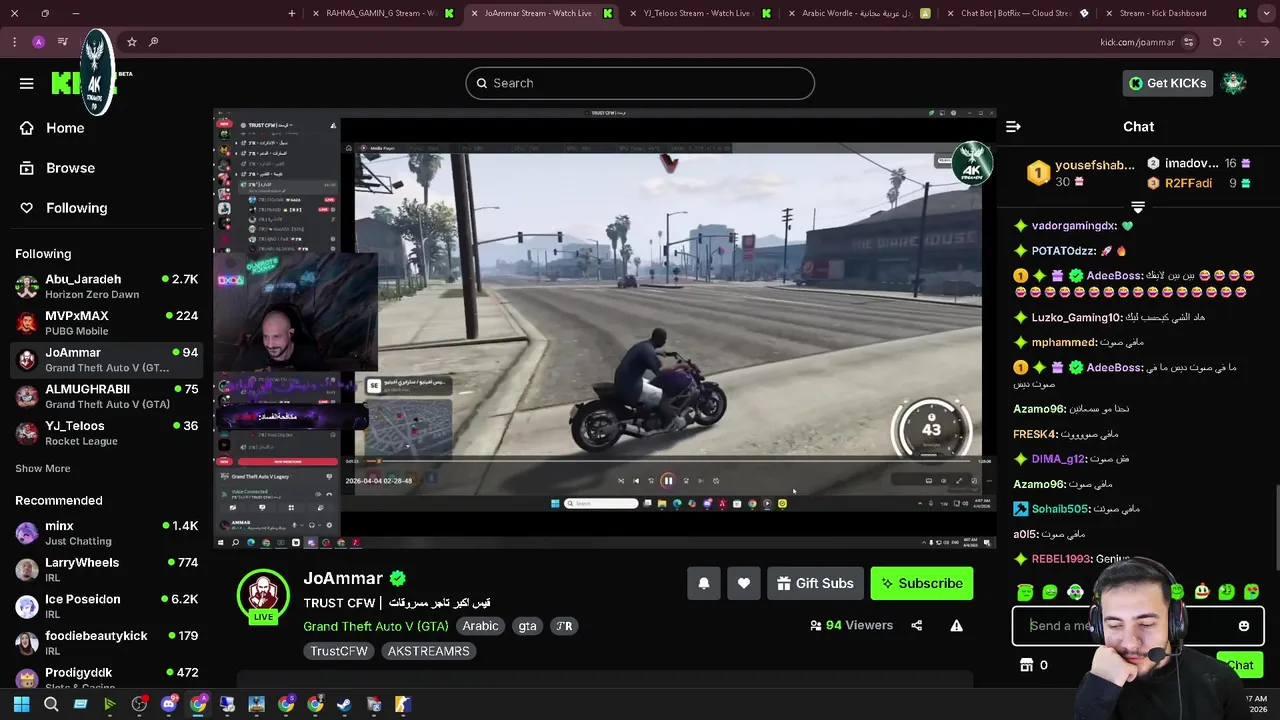The width and height of the screenshot is (1280, 720).
Task: Switch to YJ_Teloos Stream browser tab
Action: point(700,13)
